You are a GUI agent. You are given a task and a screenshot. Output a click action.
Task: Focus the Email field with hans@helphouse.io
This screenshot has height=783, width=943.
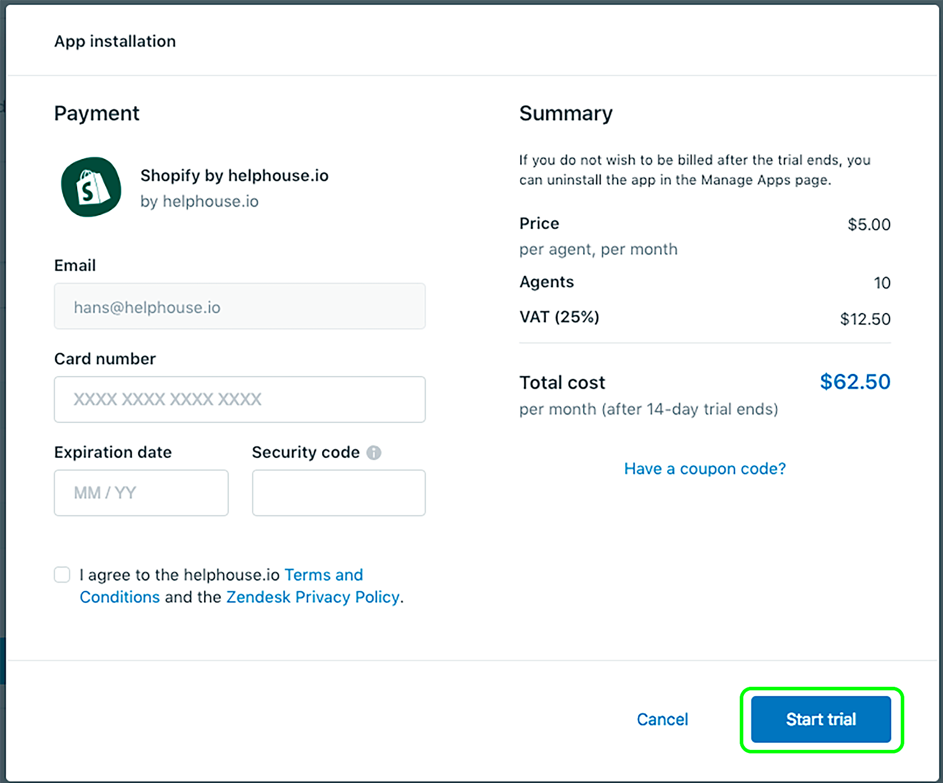coord(240,307)
